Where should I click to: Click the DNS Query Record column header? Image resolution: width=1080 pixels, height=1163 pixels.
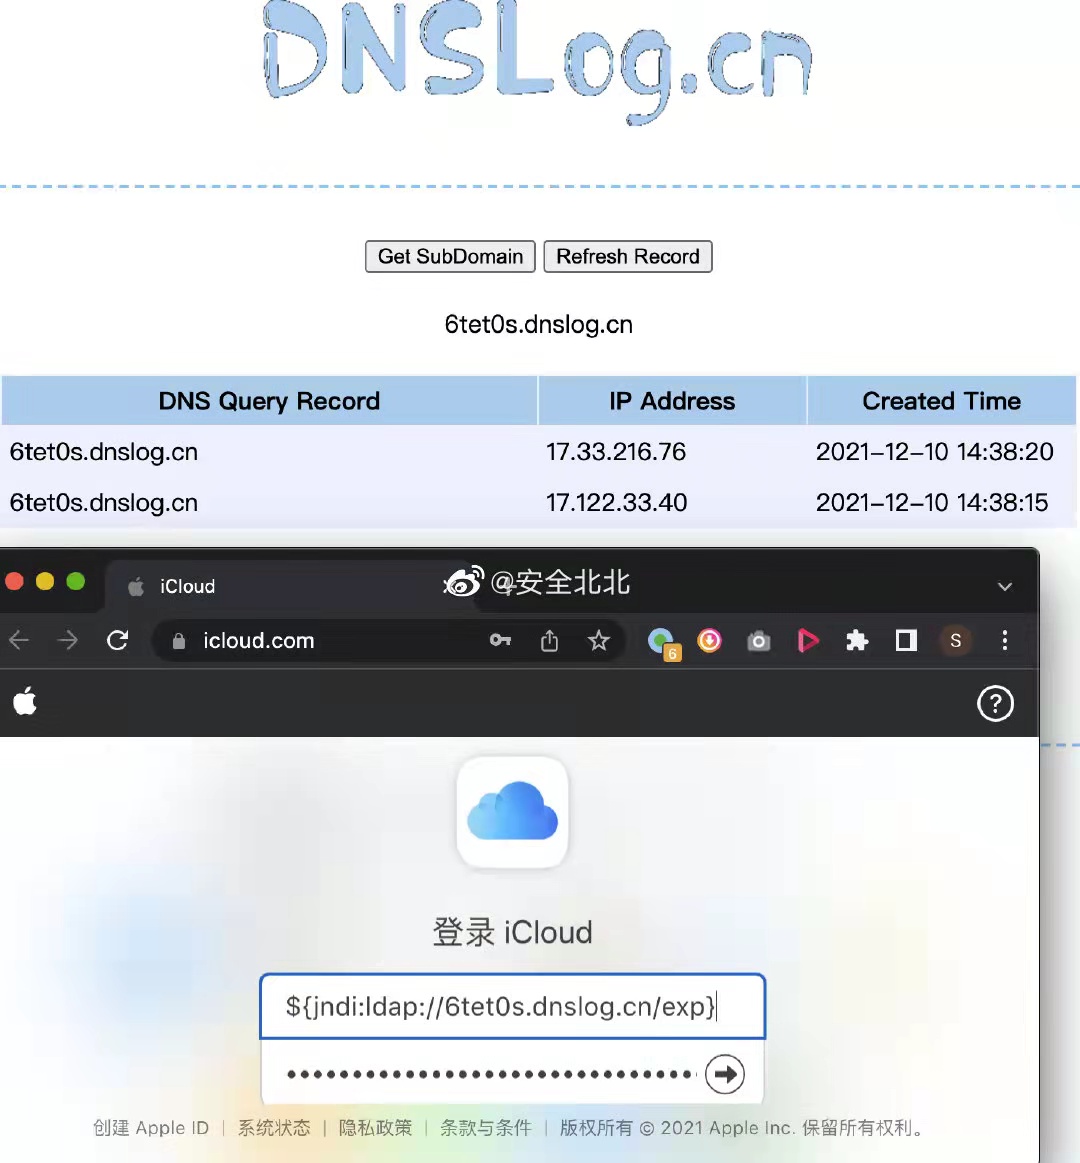[269, 401]
